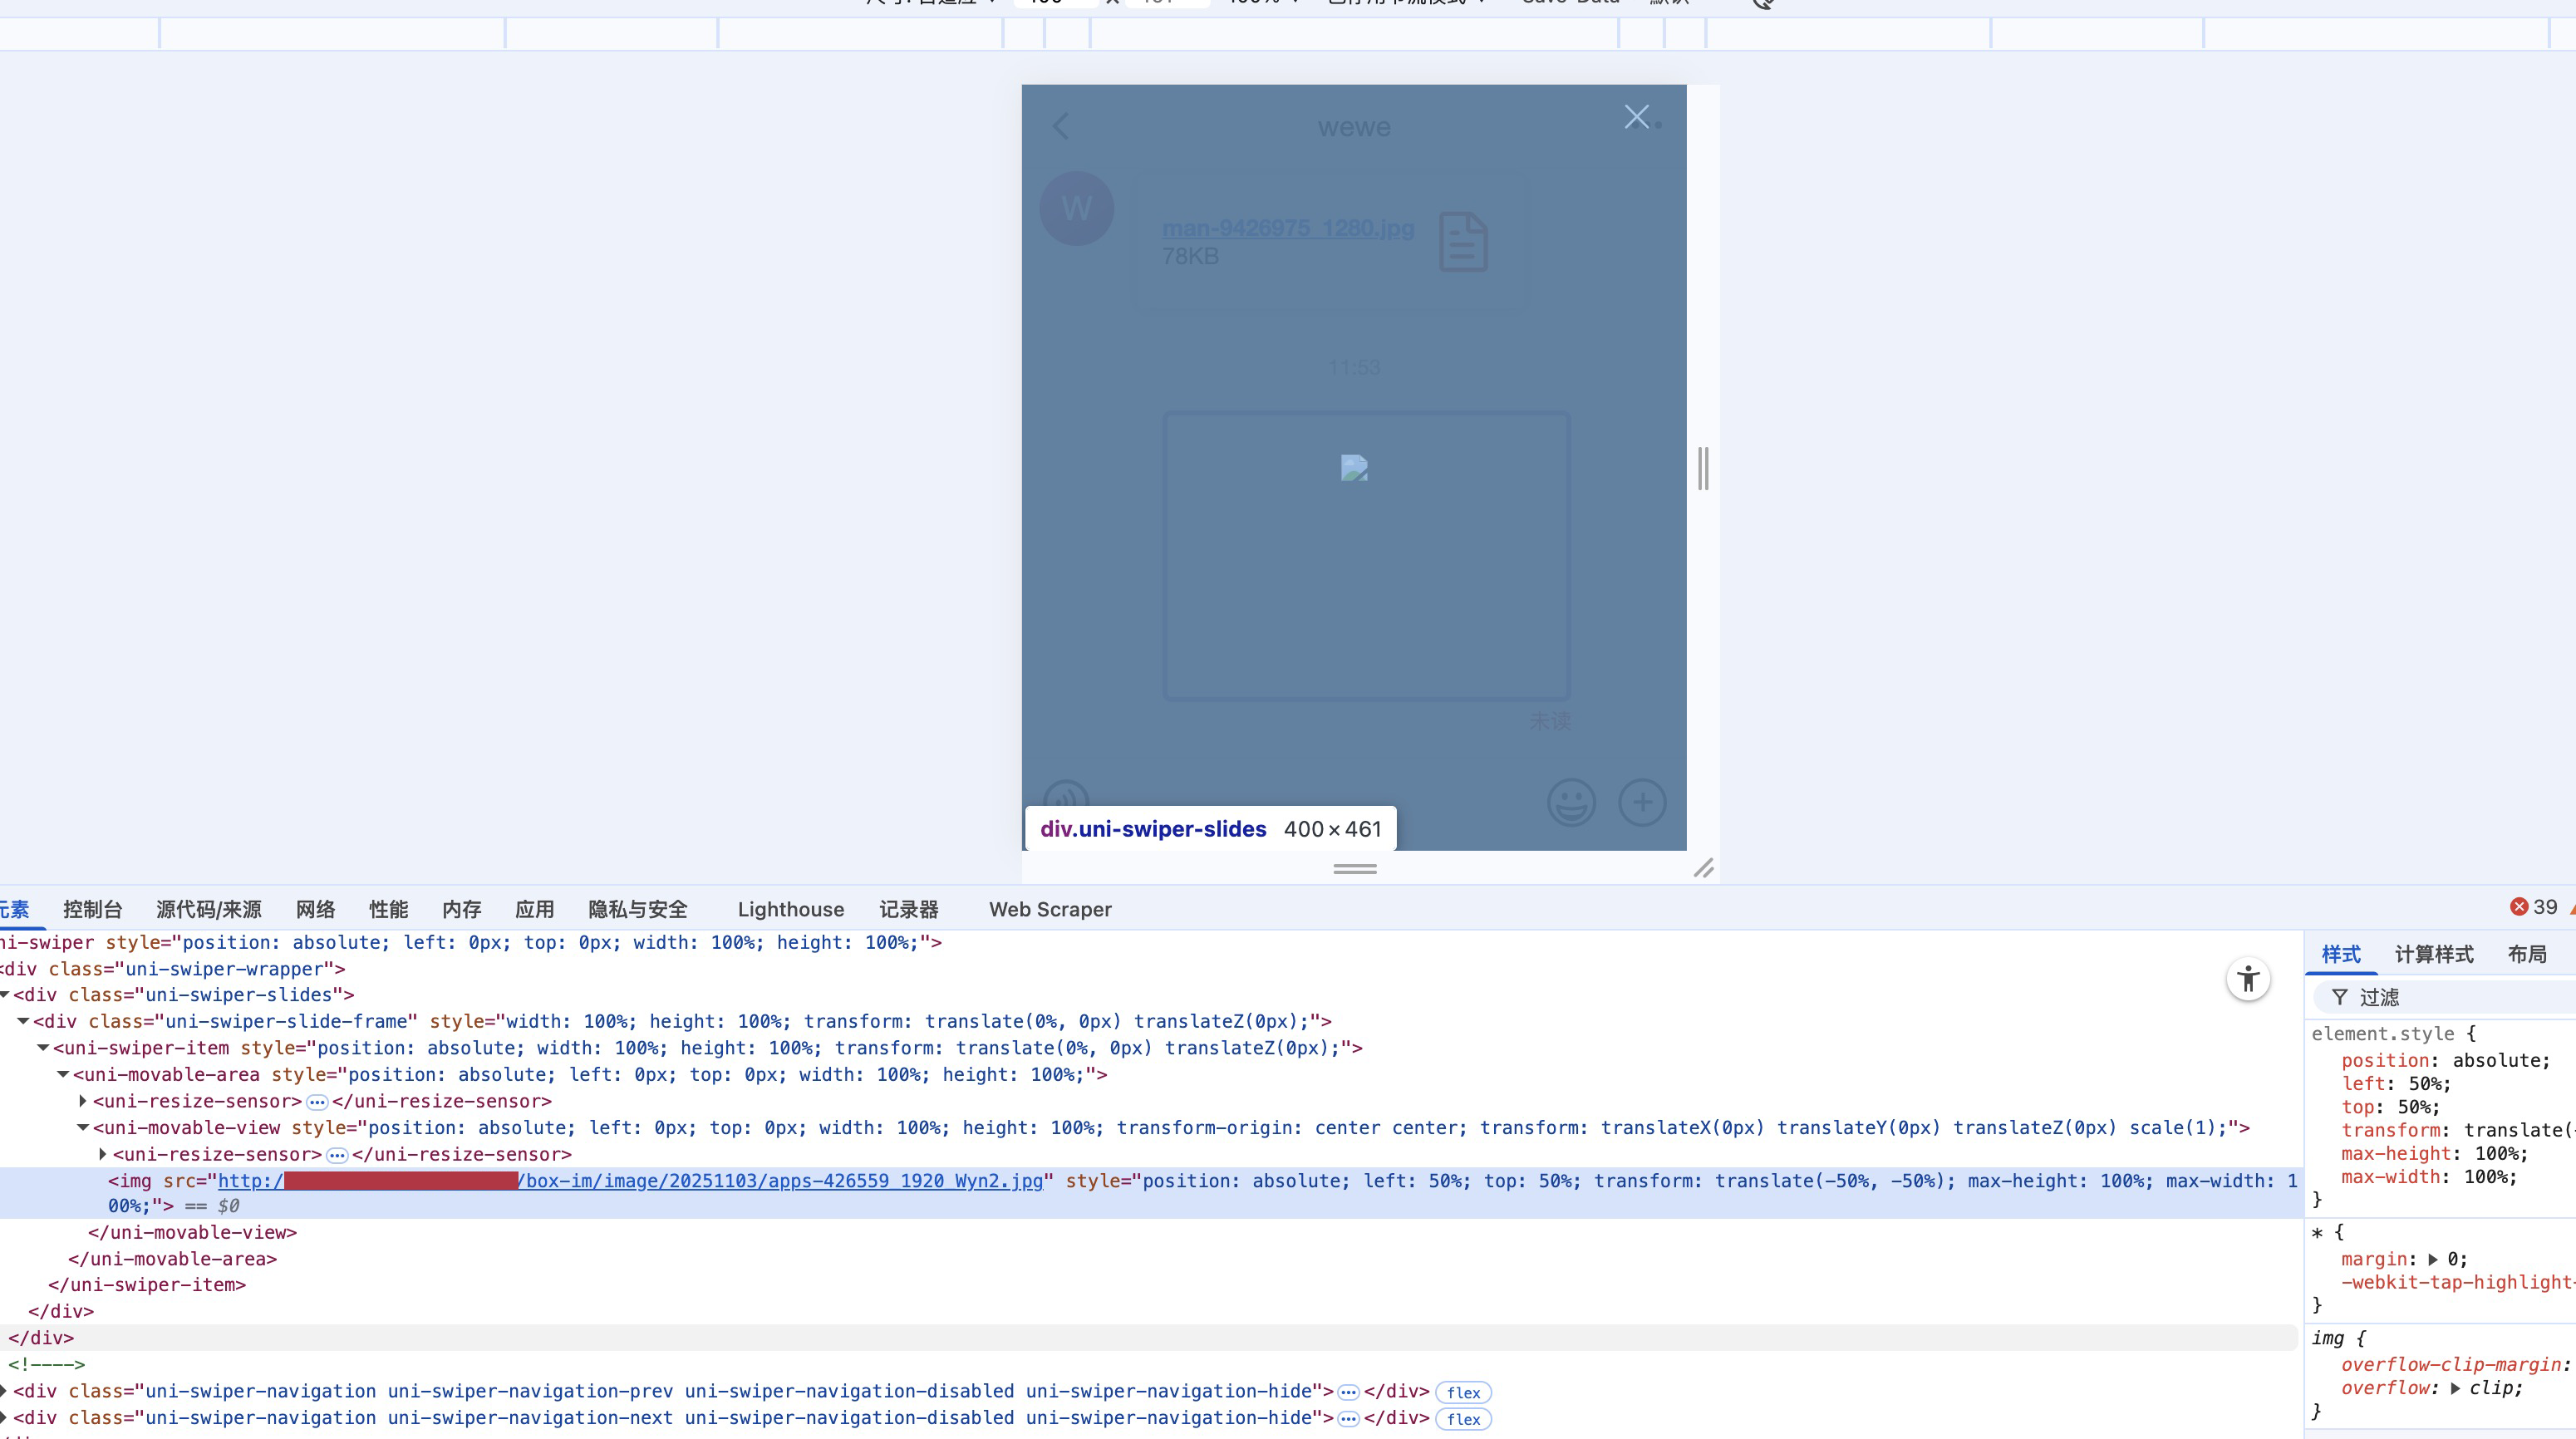Open the Lighthouse tab
This screenshot has width=2576, height=1439.
tap(790, 909)
